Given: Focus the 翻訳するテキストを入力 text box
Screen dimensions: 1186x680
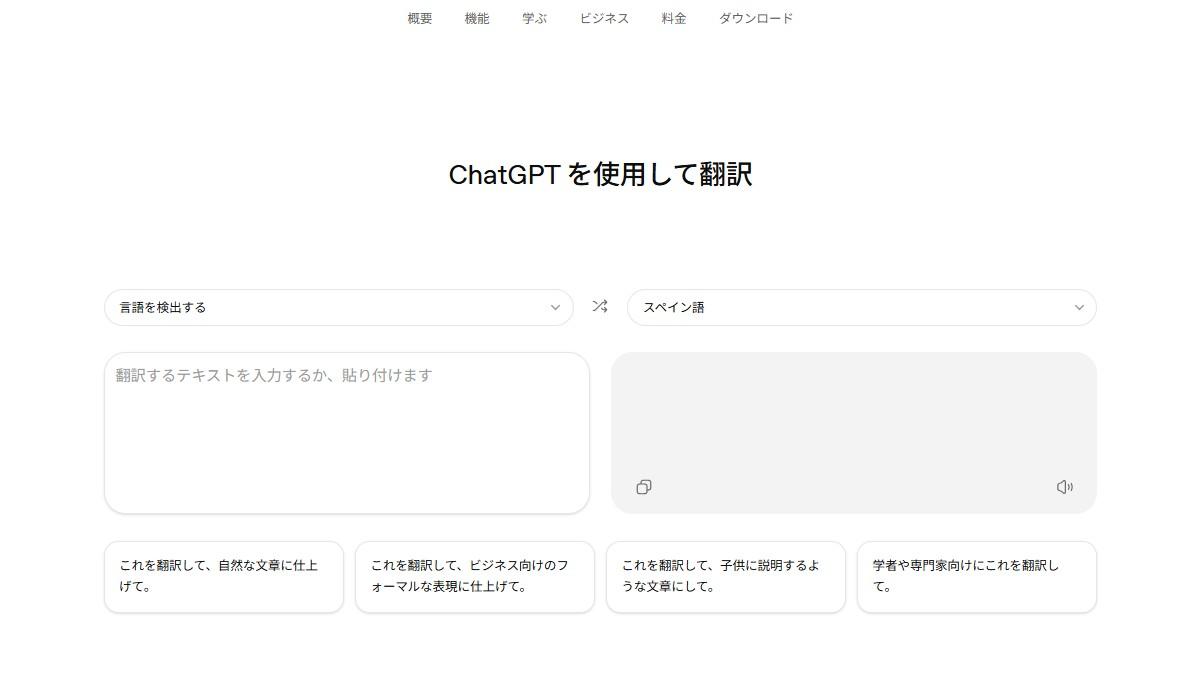Looking at the screenshot, I should (346, 432).
